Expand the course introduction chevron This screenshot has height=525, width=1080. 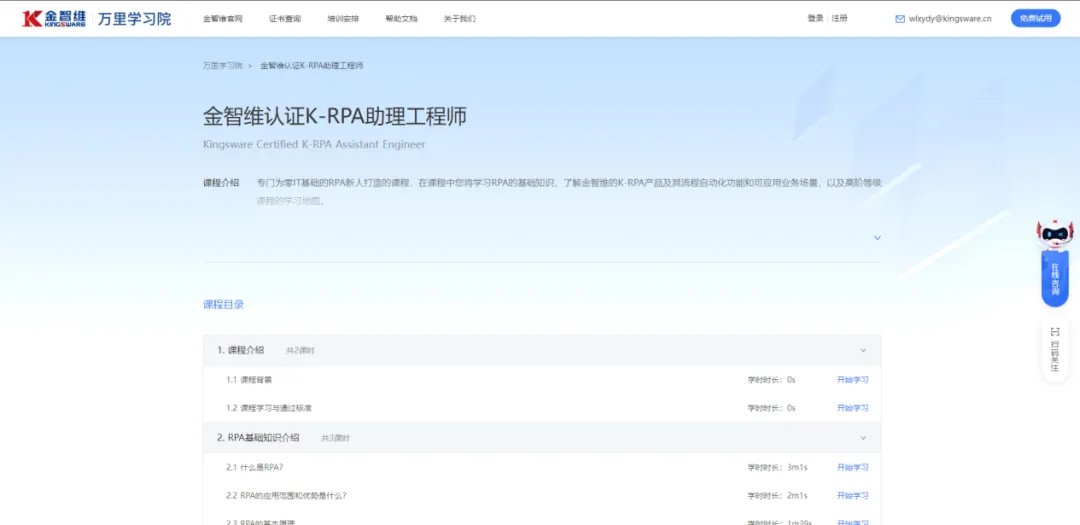(877, 238)
